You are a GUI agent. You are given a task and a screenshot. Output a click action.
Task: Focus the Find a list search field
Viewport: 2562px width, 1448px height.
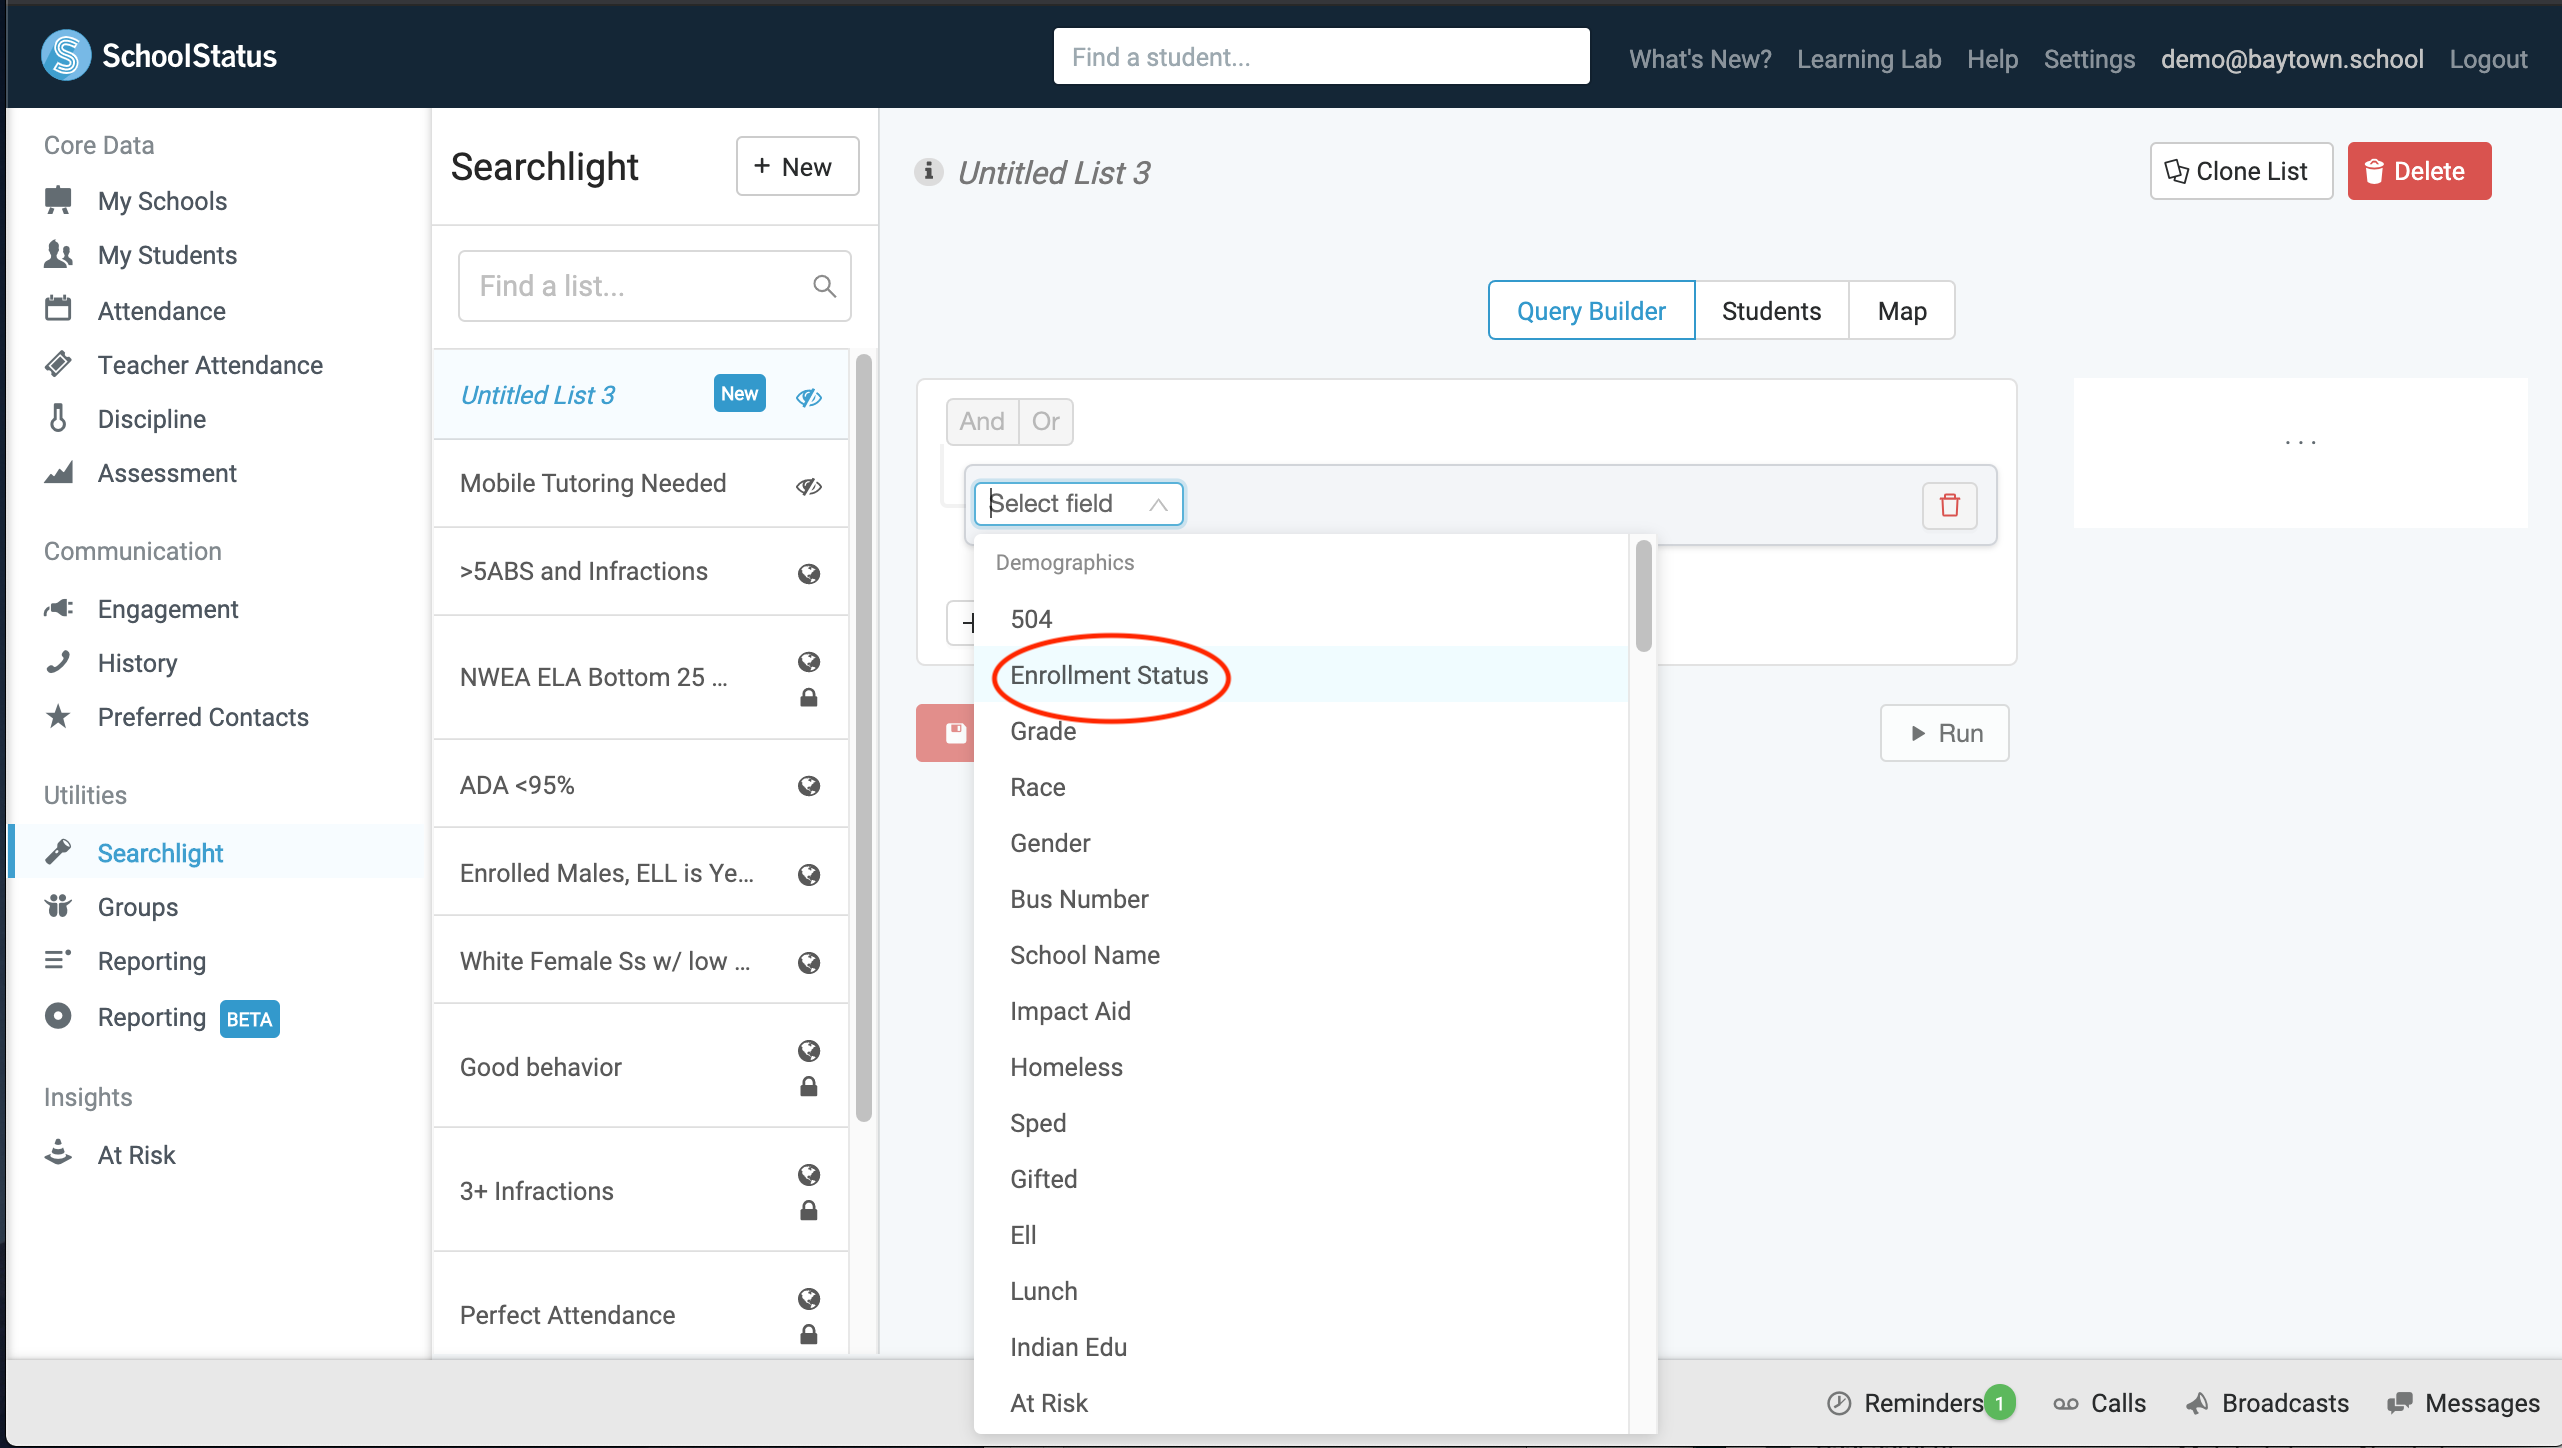[654, 286]
